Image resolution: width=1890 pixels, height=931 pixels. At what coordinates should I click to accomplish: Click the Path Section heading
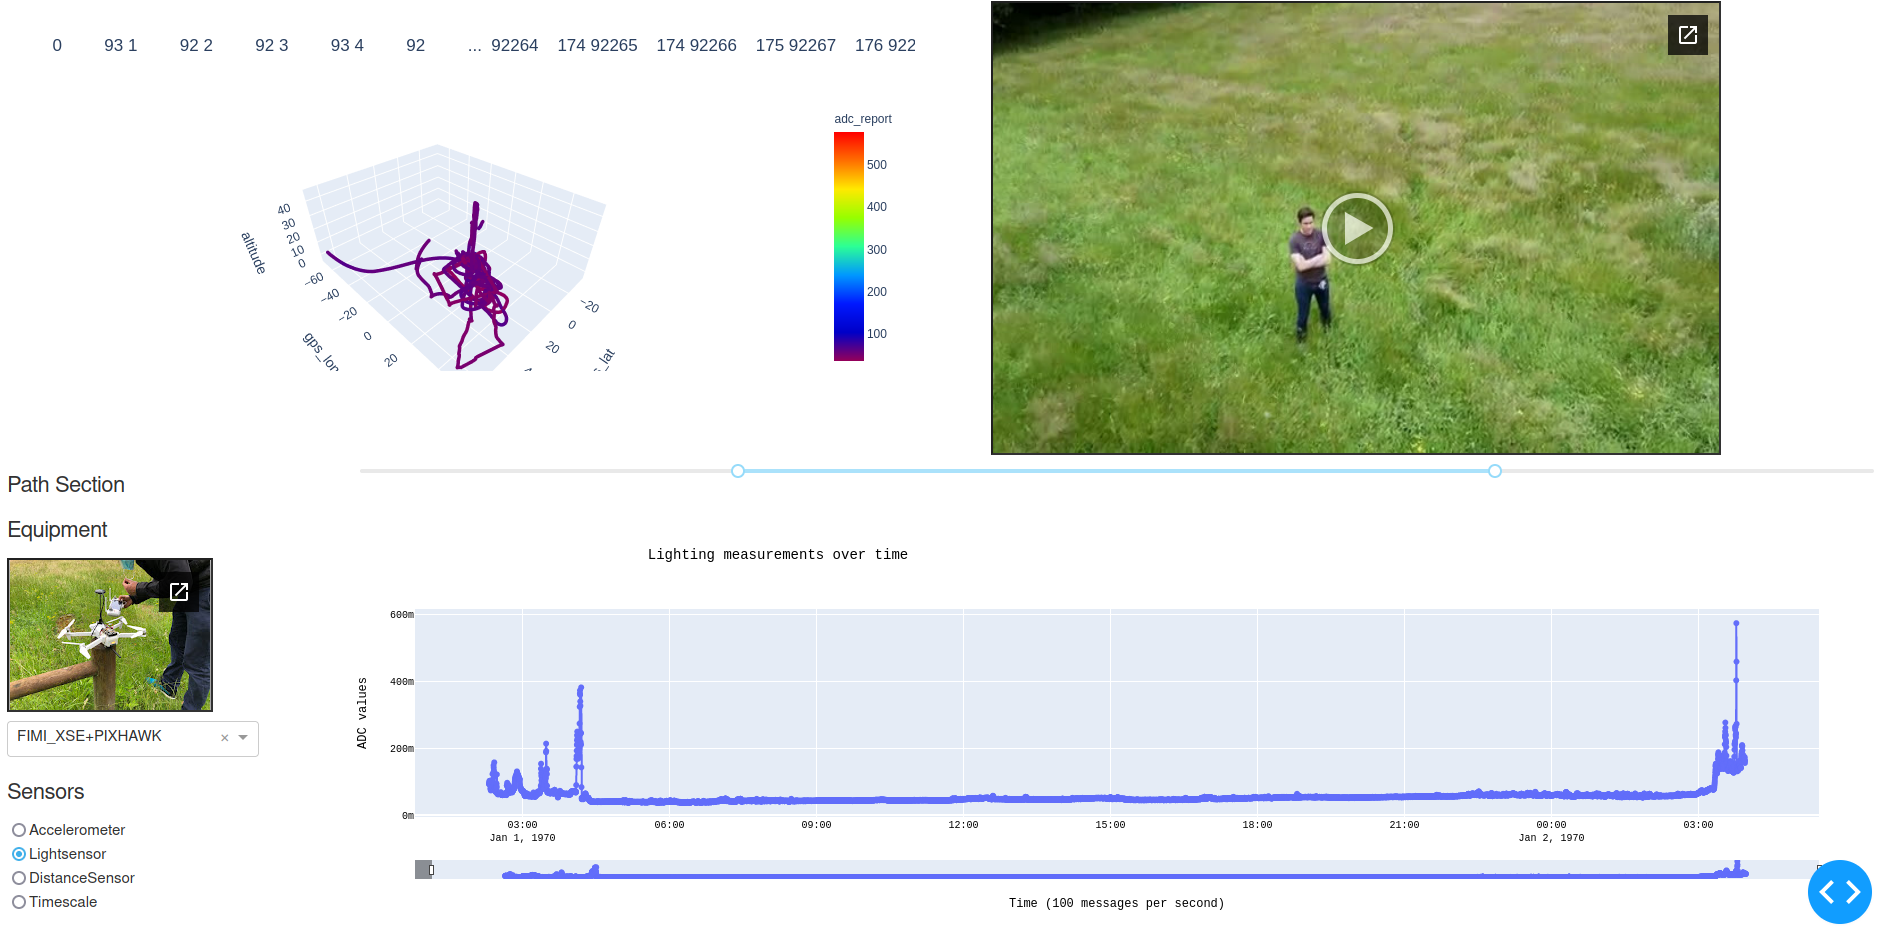pos(66,485)
